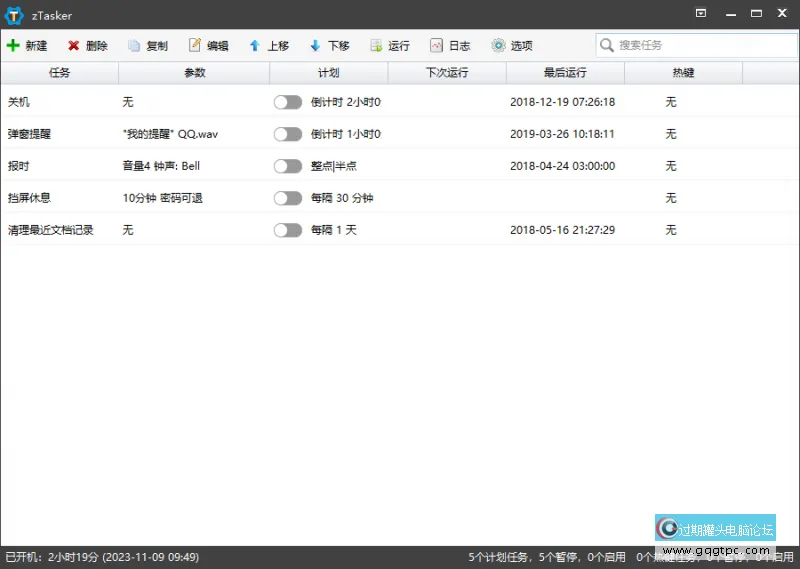This screenshot has height=569, width=800.
Task: Sort by 下次运行 column header
Action: [447, 73]
